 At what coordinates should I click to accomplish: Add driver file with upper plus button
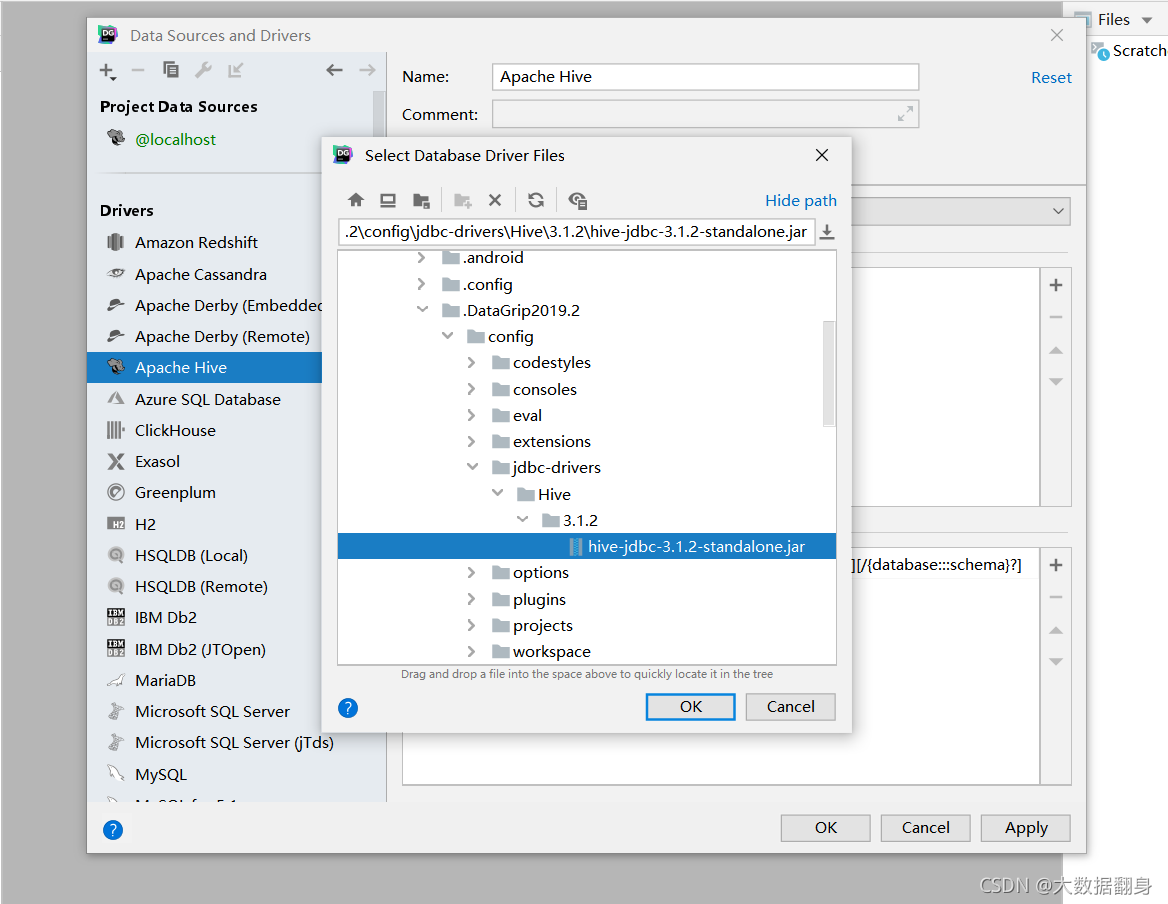[x=1056, y=285]
